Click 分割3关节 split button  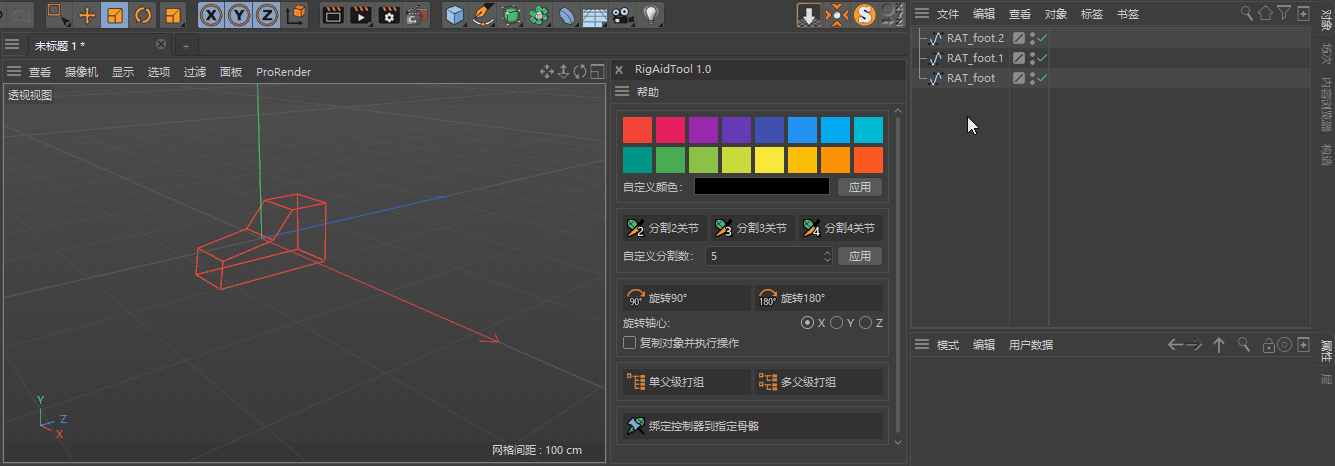pos(752,228)
